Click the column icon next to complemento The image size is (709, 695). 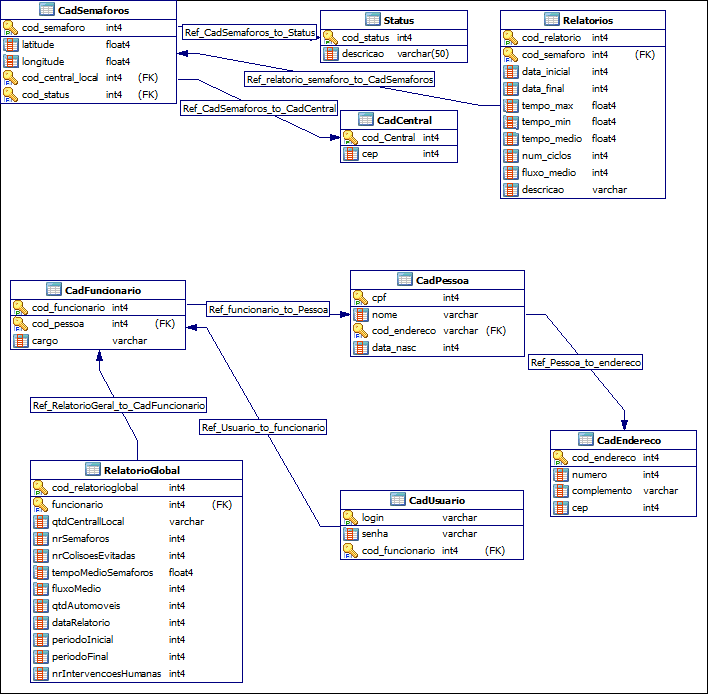[x=561, y=491]
